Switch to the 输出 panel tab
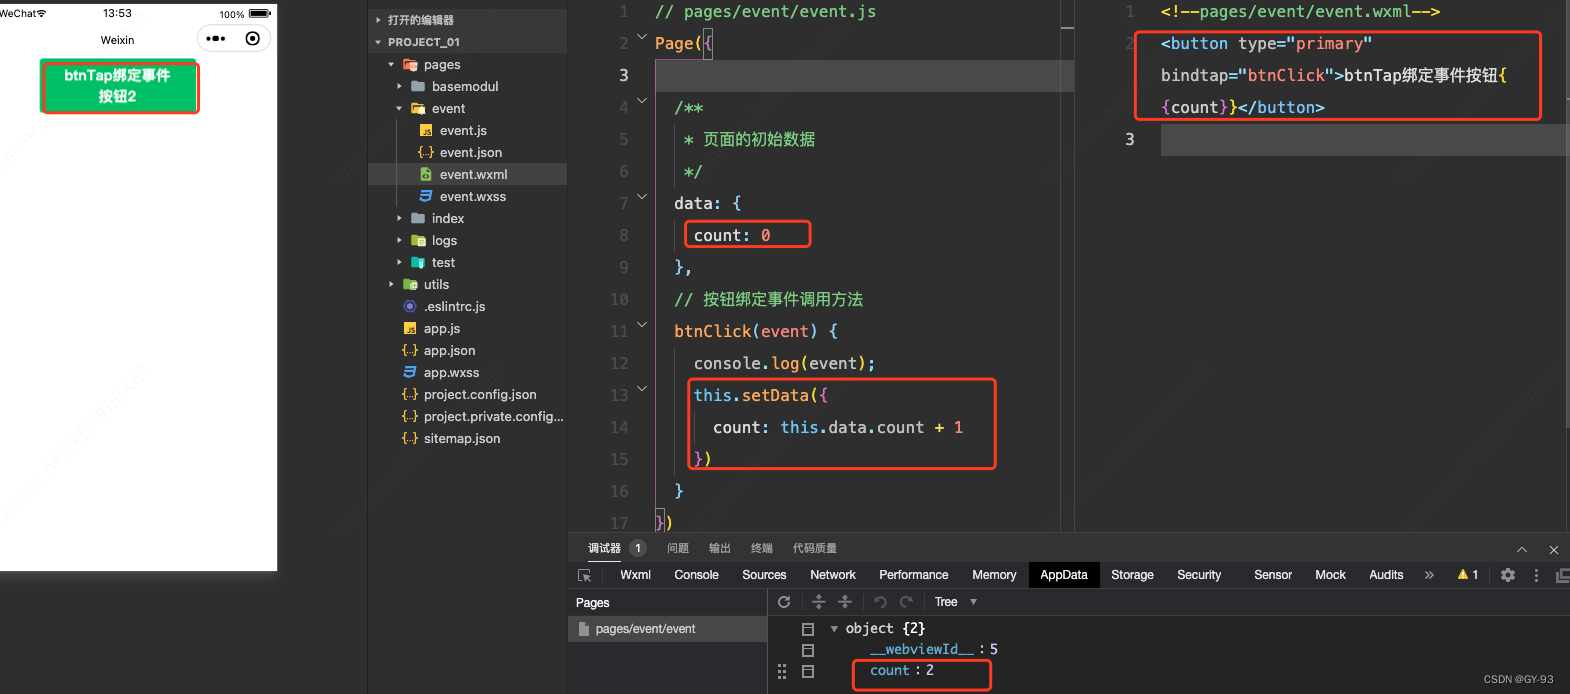 click(x=720, y=549)
